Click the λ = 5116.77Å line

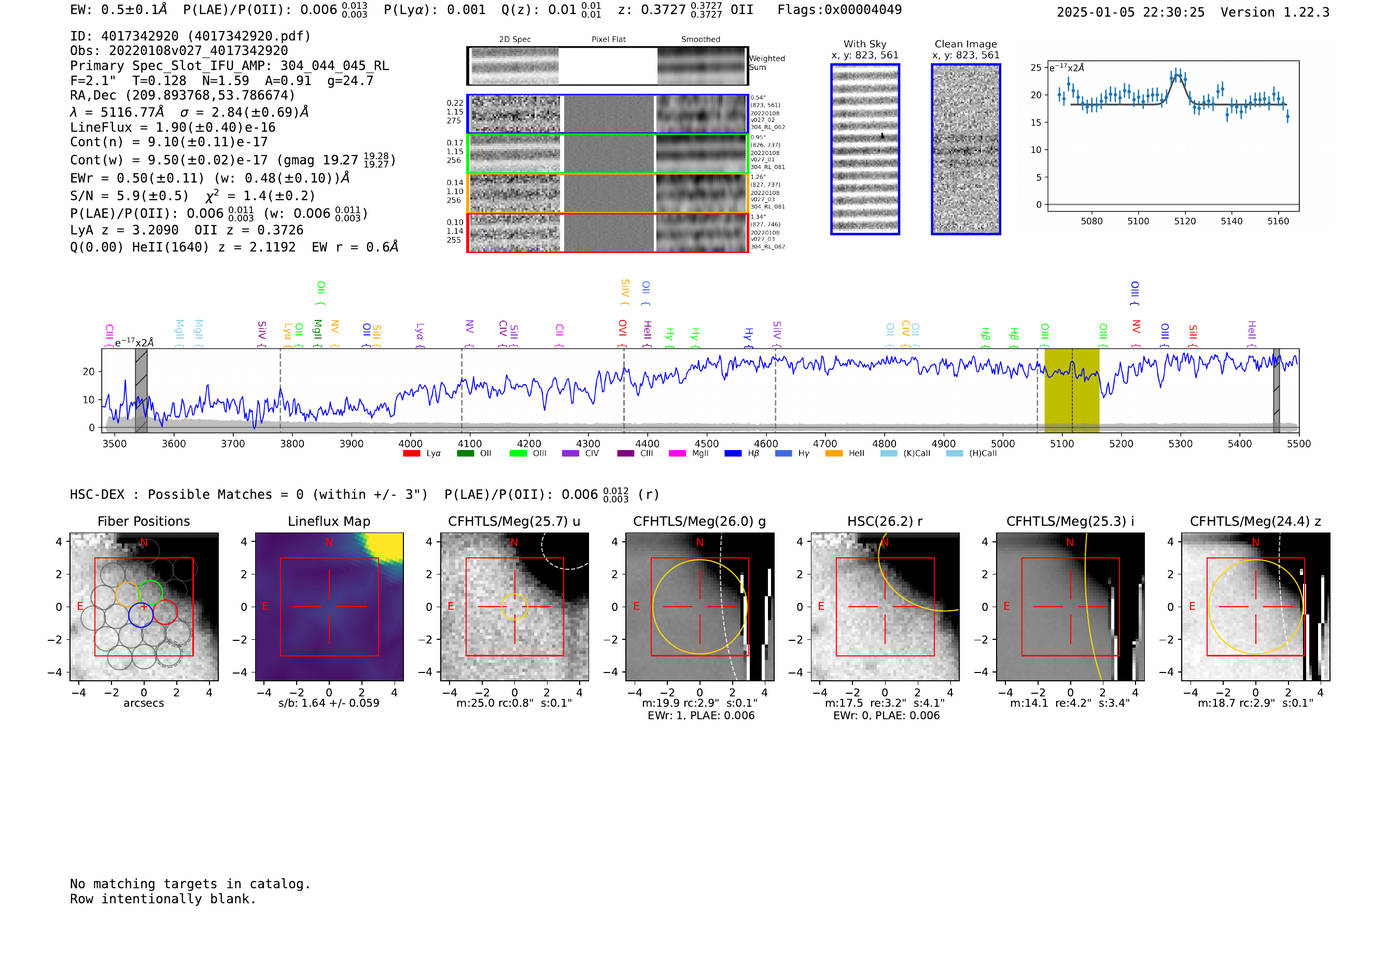pos(190,112)
